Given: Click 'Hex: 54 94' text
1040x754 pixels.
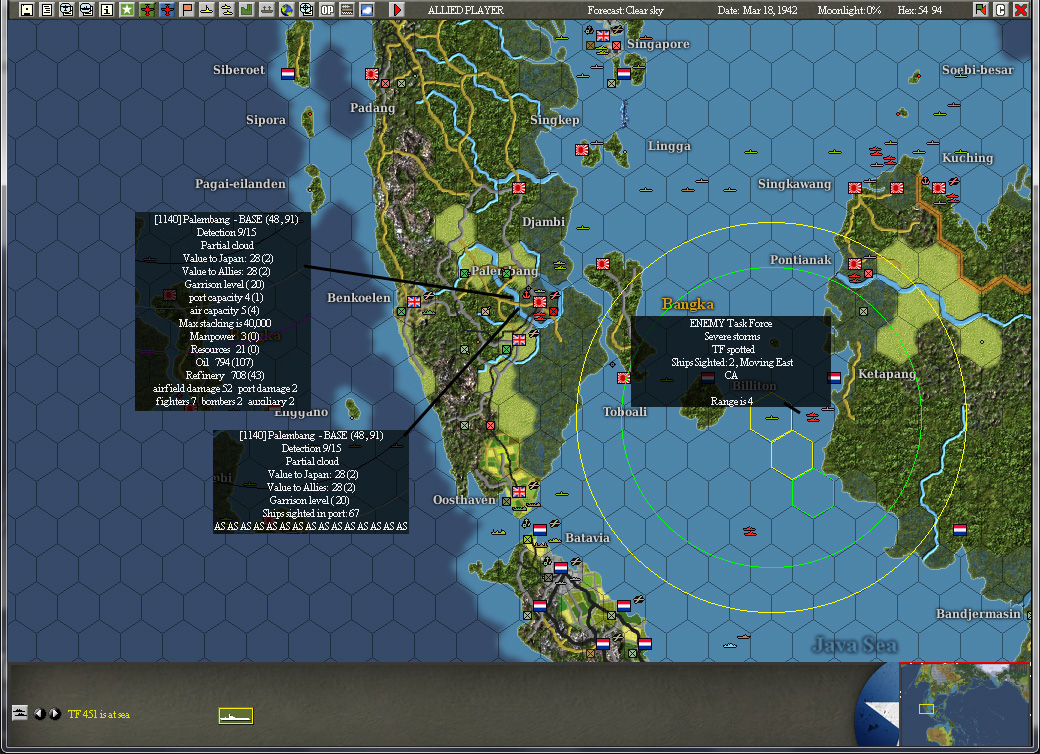Looking at the screenshot, I should (920, 10).
